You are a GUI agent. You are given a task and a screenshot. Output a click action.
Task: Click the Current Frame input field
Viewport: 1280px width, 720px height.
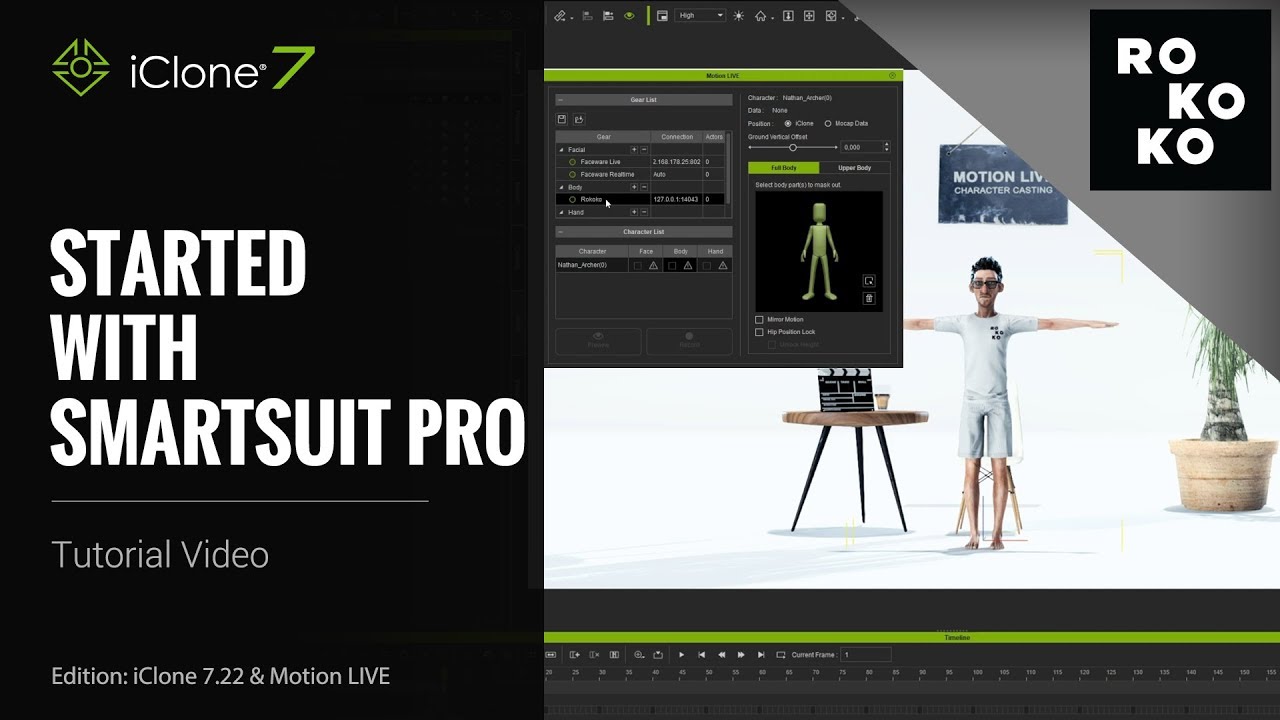866,655
